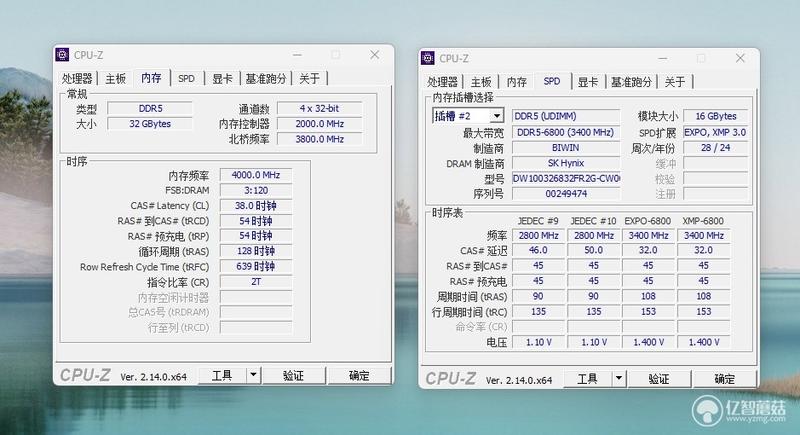
Task: Open the 处理器 tab in right window
Action: (x=442, y=82)
